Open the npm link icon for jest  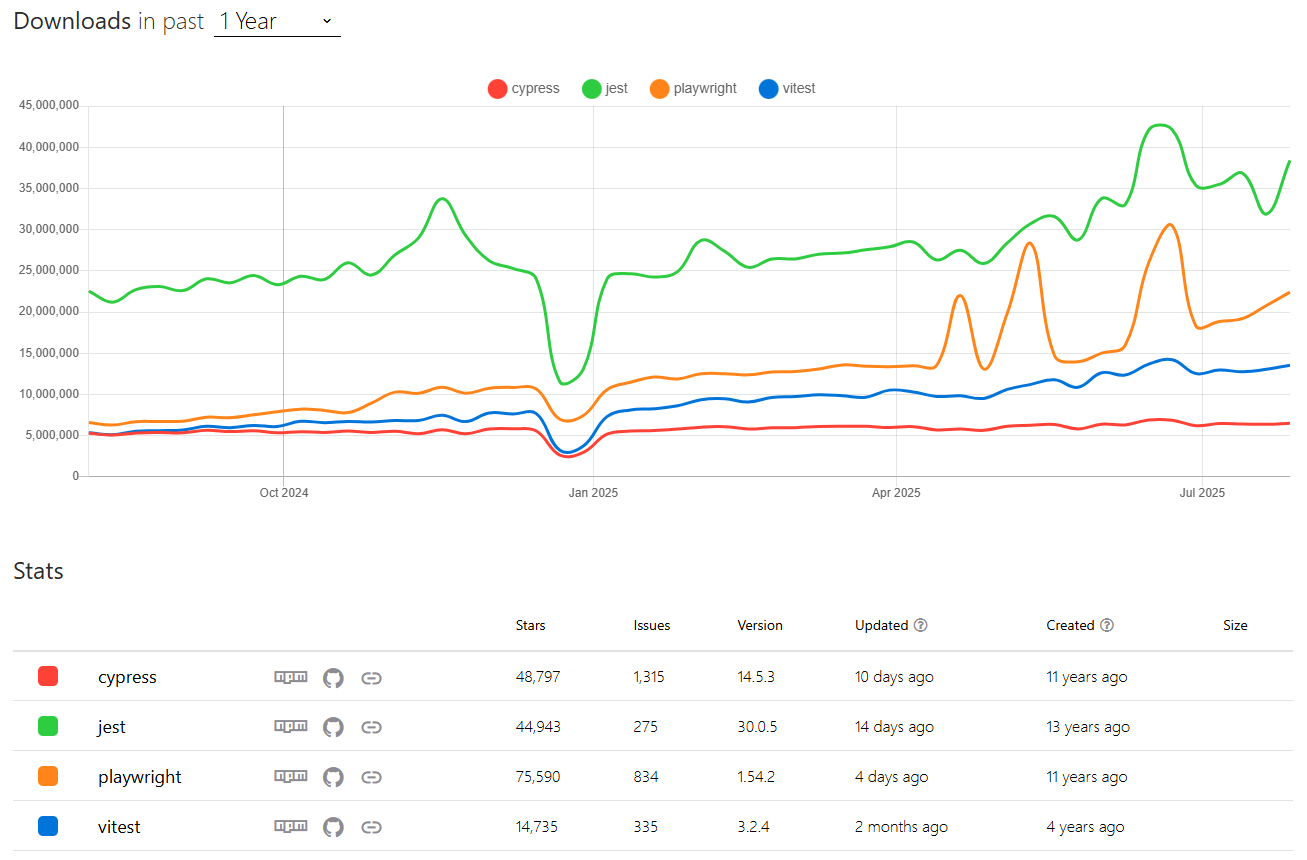[x=291, y=727]
